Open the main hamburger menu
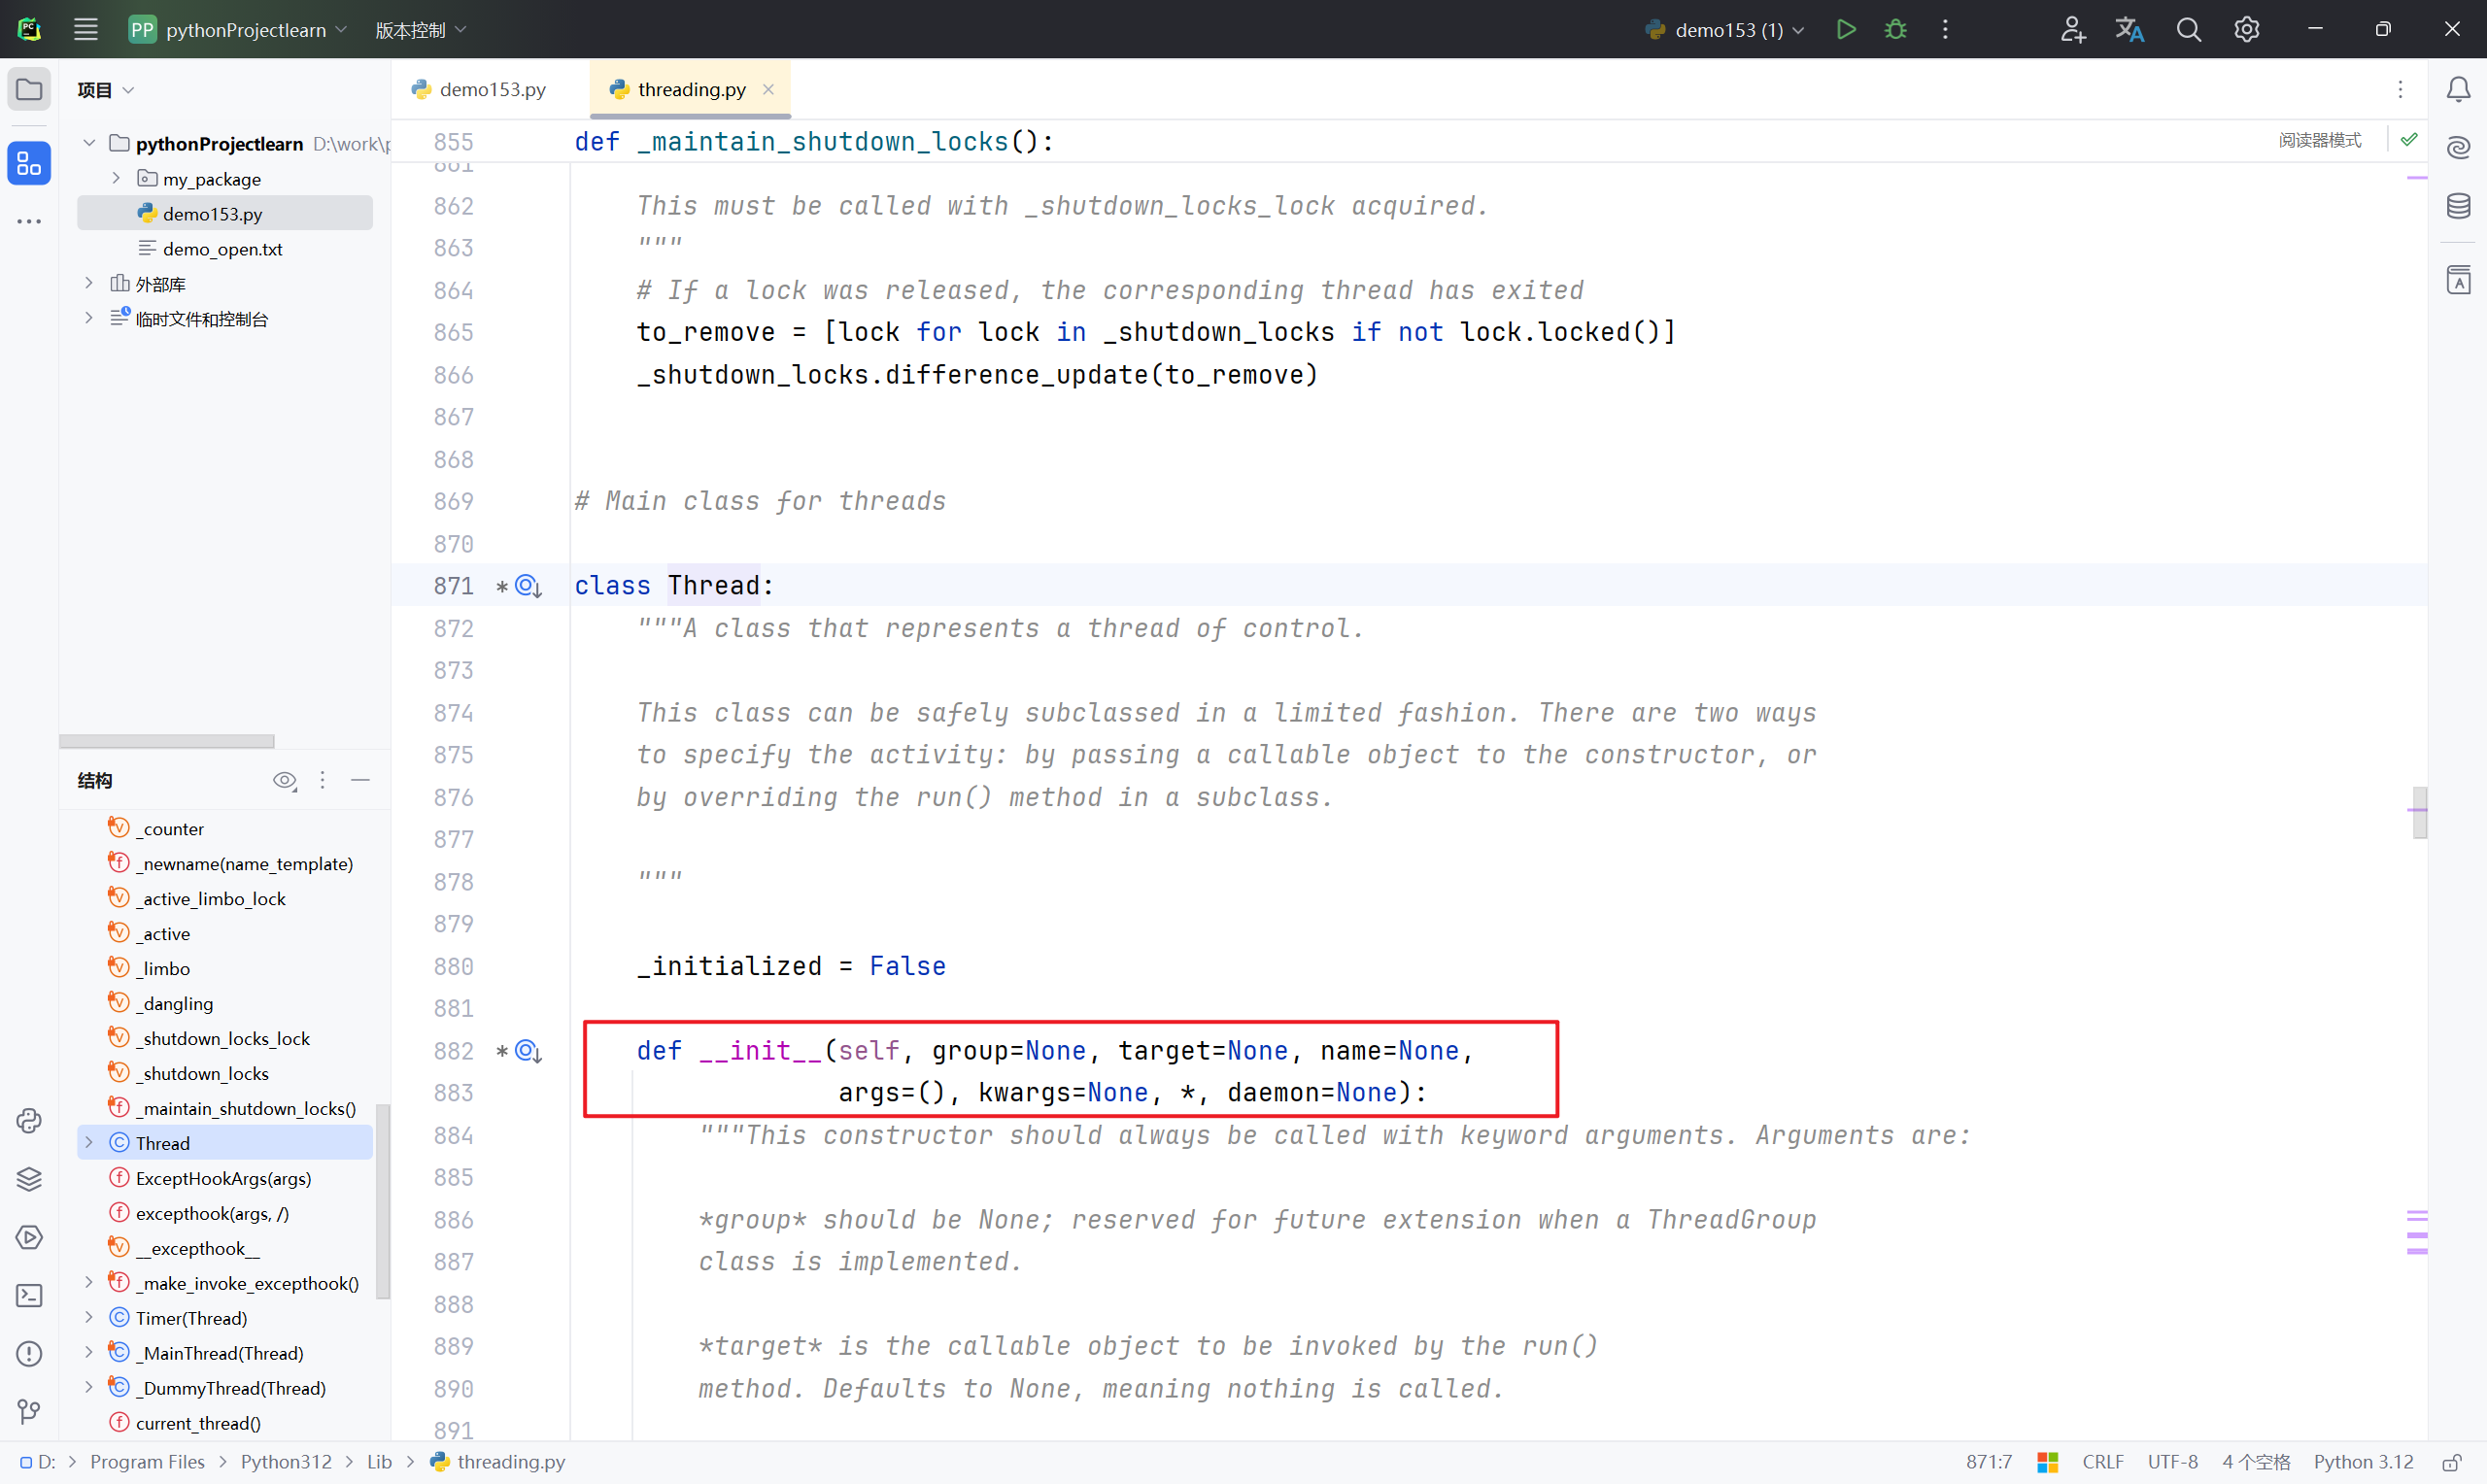The width and height of the screenshot is (2487, 1484). 86,29
